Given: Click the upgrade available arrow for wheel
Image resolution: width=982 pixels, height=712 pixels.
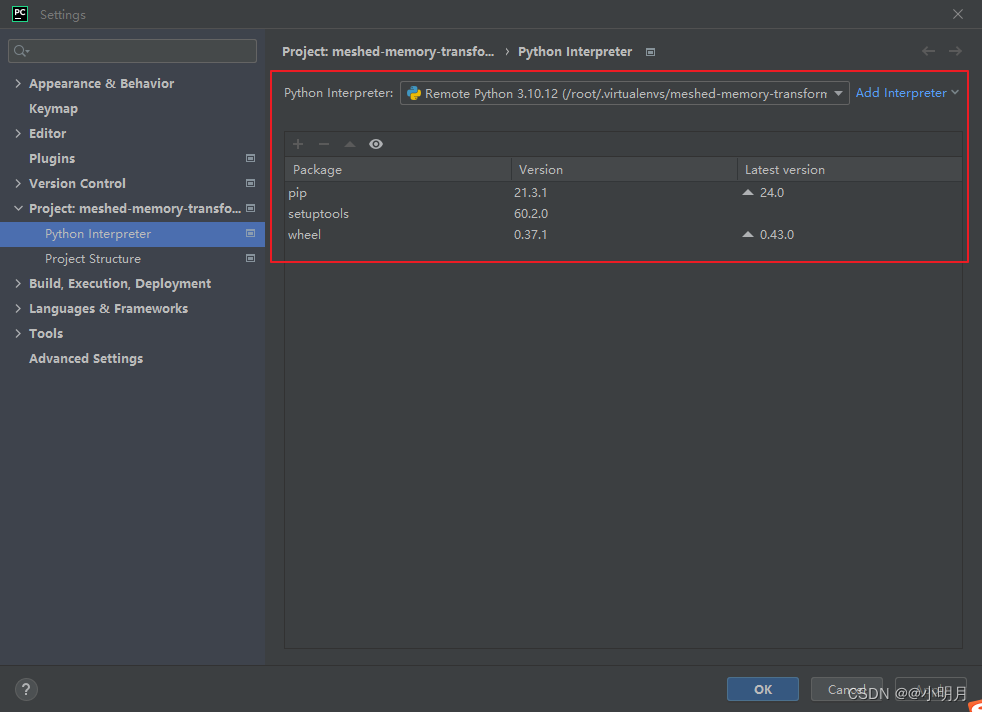Looking at the screenshot, I should [748, 234].
